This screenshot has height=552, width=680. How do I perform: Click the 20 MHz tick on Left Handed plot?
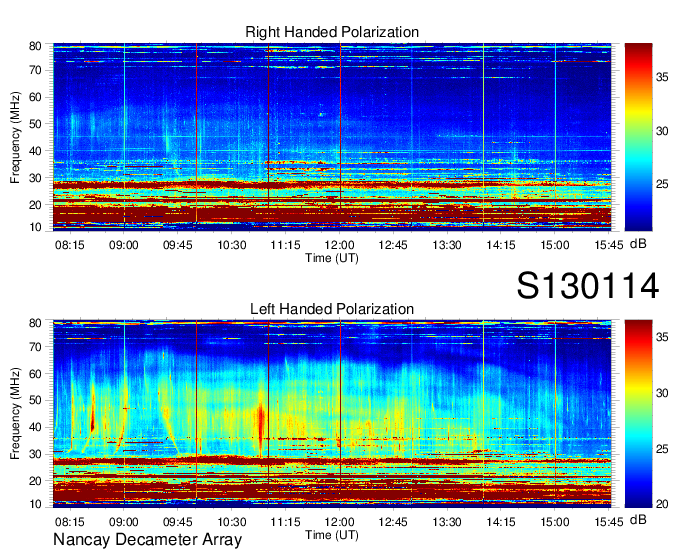[35, 481]
